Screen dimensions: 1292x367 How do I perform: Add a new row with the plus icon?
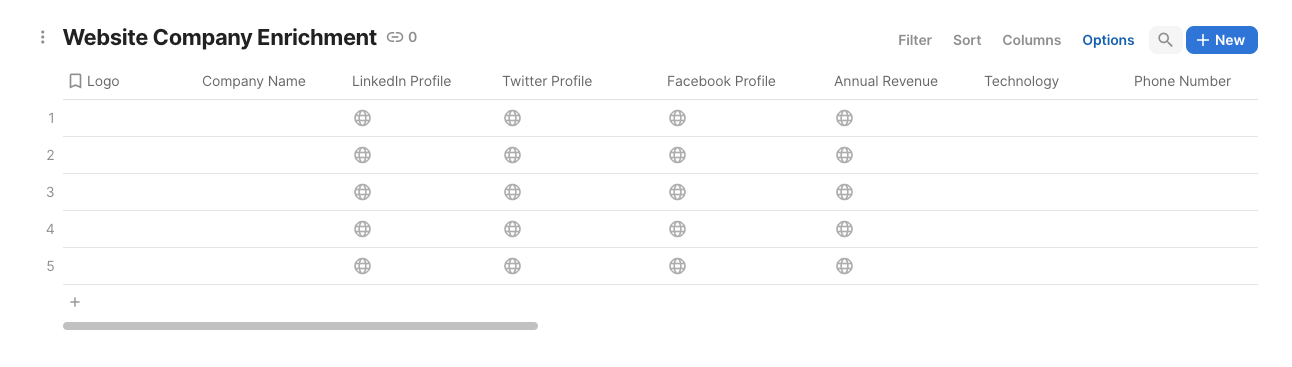75,302
